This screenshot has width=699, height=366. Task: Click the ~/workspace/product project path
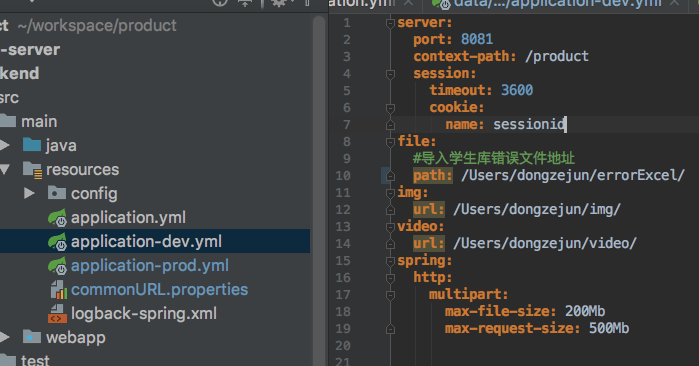97,26
